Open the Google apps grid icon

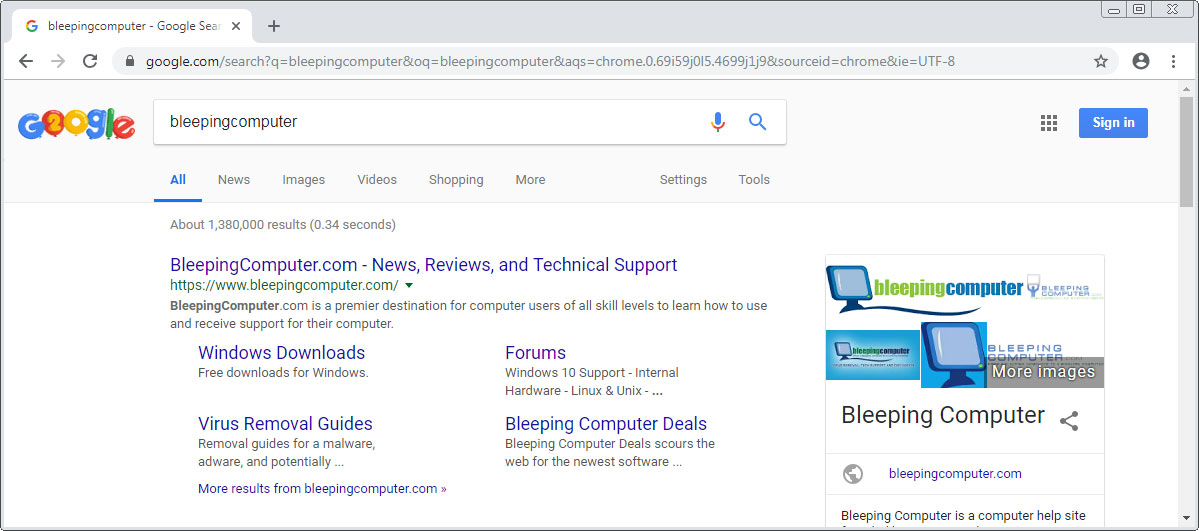pyautogui.click(x=1049, y=123)
